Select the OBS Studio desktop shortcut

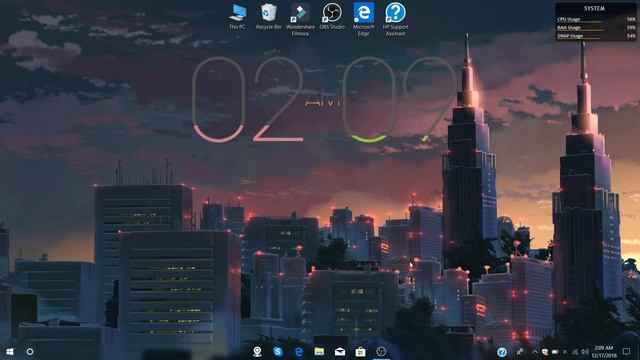pos(332,16)
